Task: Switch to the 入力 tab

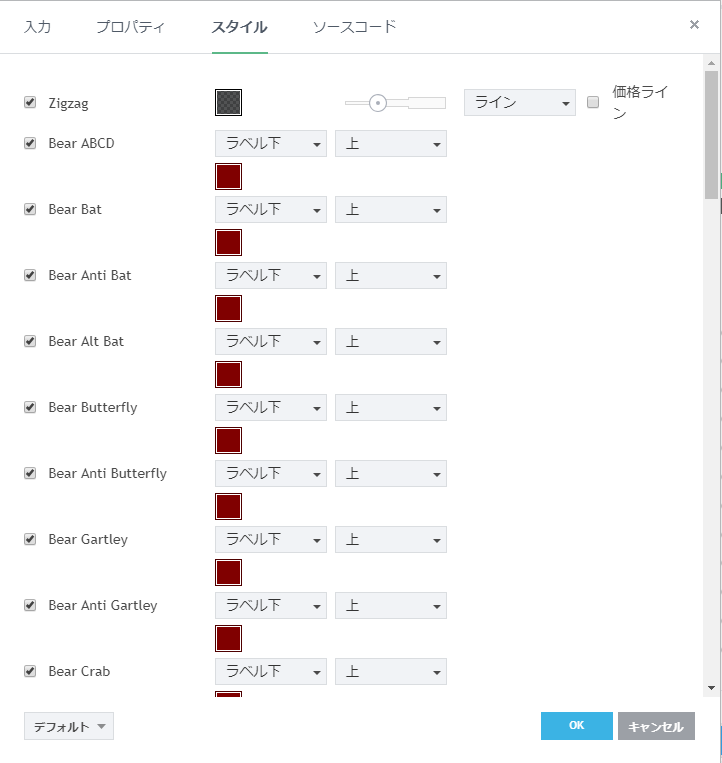Action: click(37, 27)
